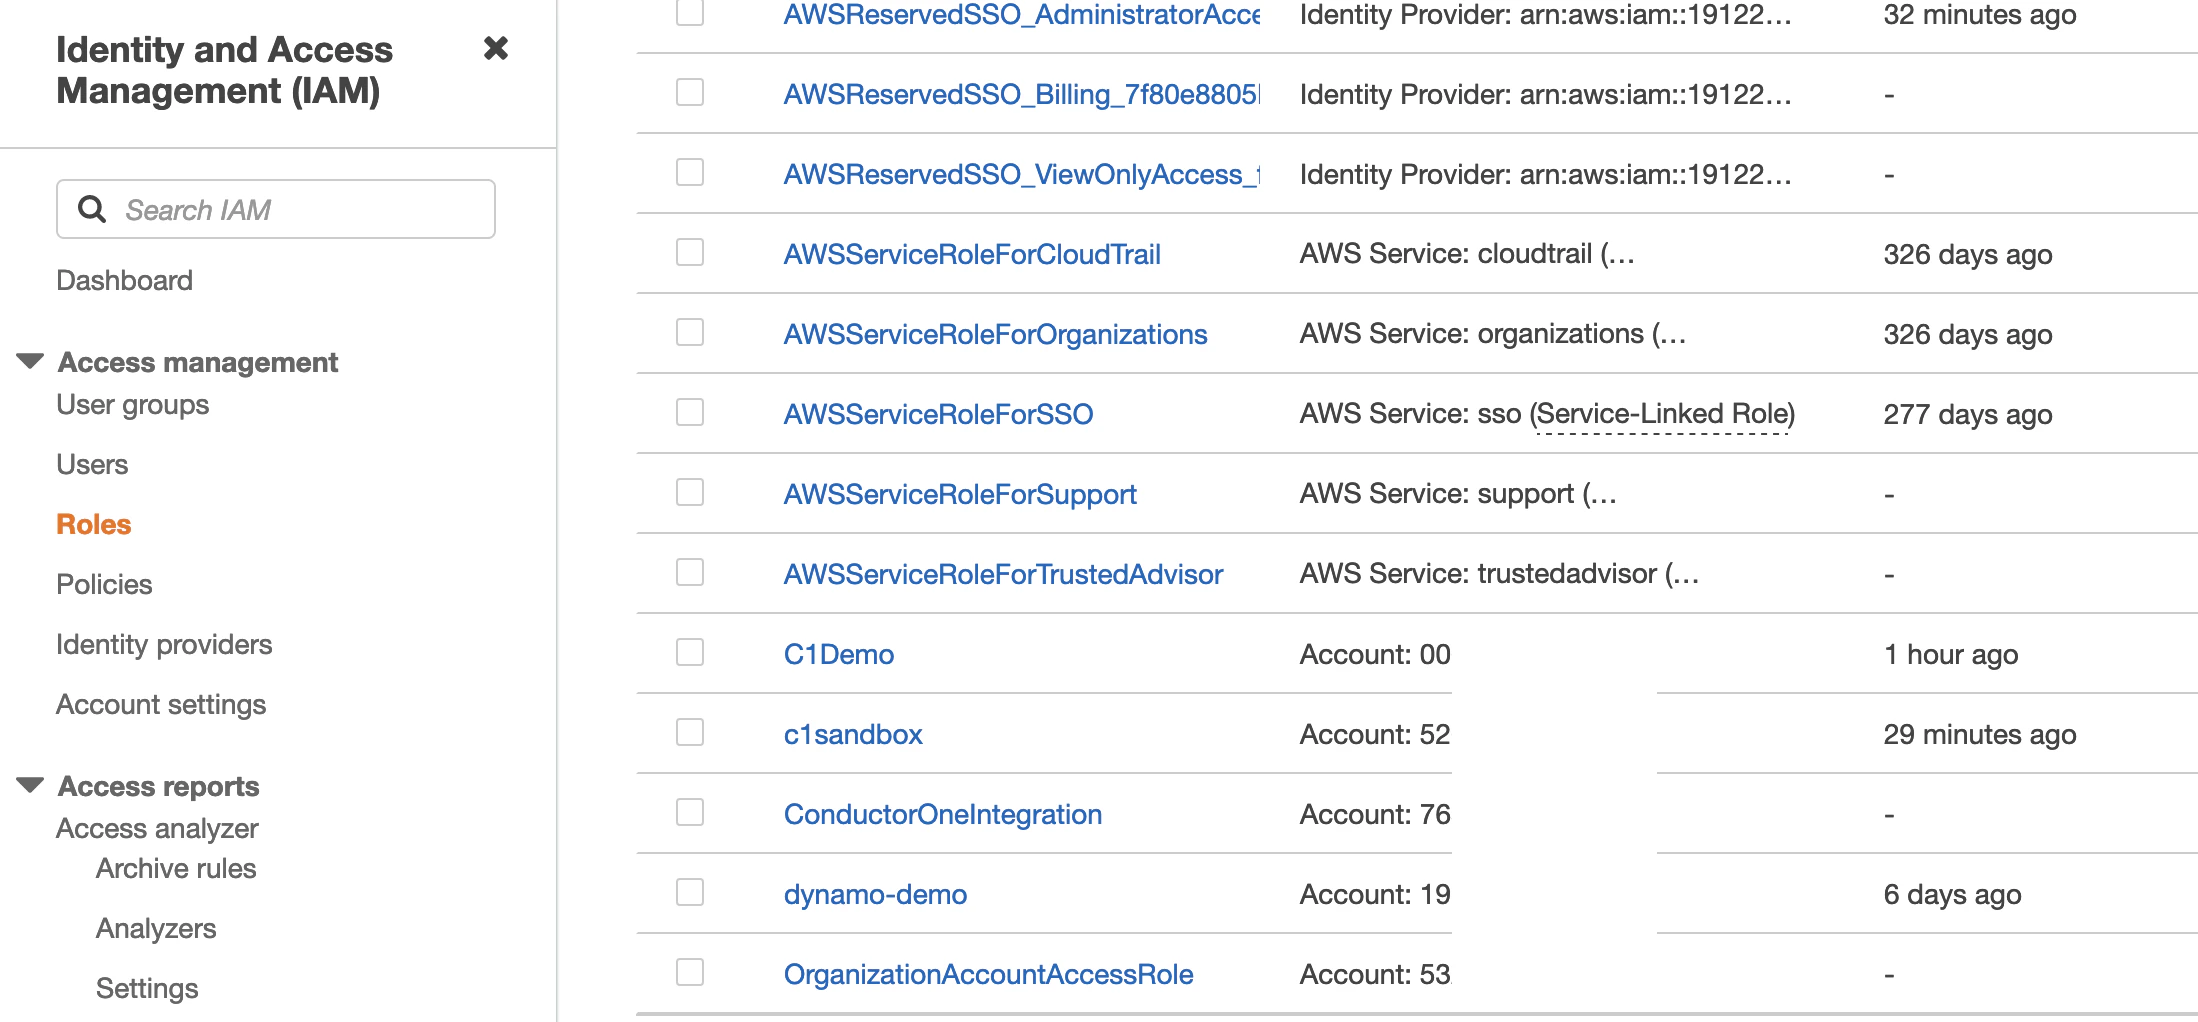Check the dynamo-demo role row
Image resolution: width=2198 pixels, height=1022 pixels.
point(690,892)
